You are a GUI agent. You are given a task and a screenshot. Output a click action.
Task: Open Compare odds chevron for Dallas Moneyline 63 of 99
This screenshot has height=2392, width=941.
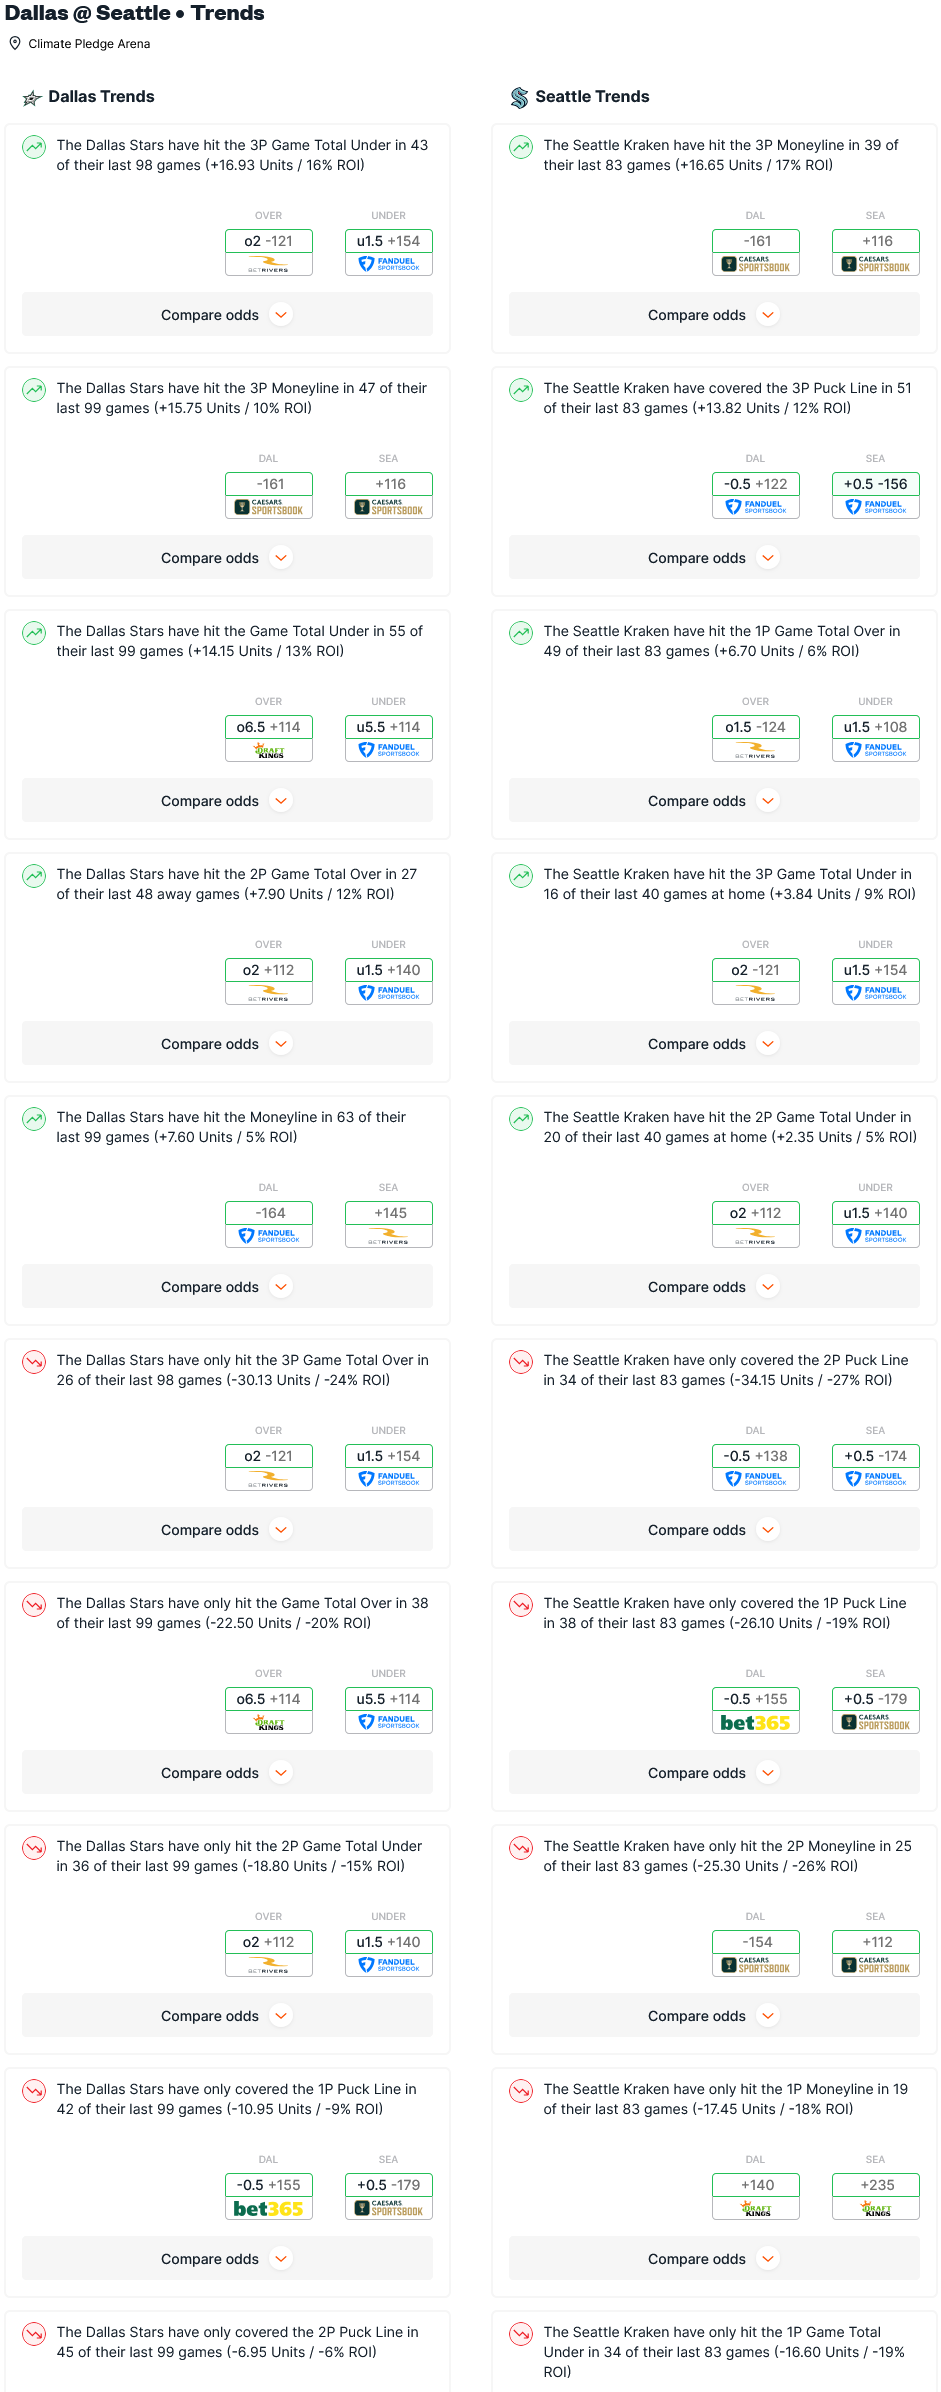[x=282, y=1287]
